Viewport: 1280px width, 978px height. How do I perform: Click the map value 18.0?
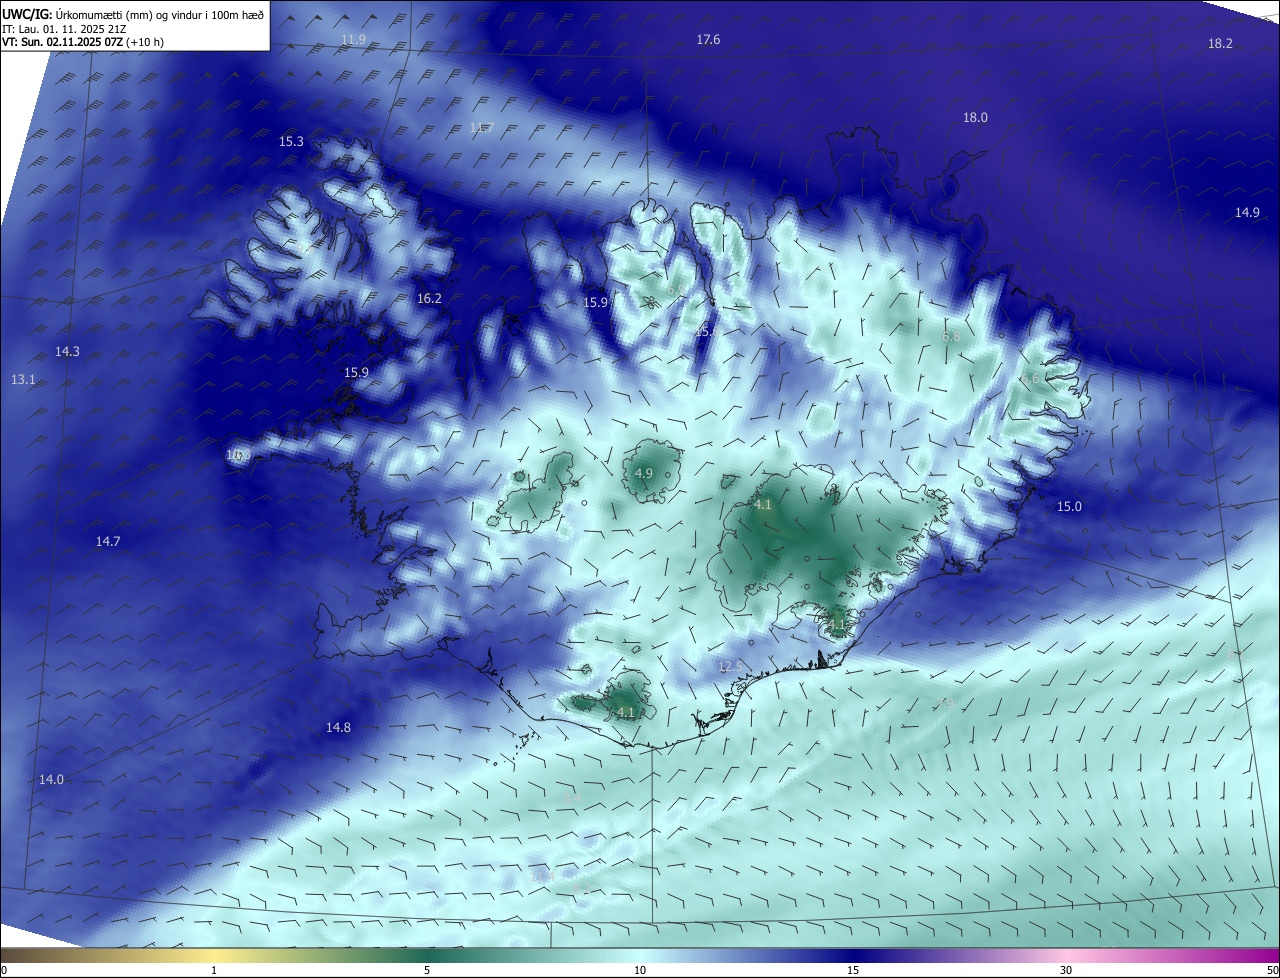975,118
